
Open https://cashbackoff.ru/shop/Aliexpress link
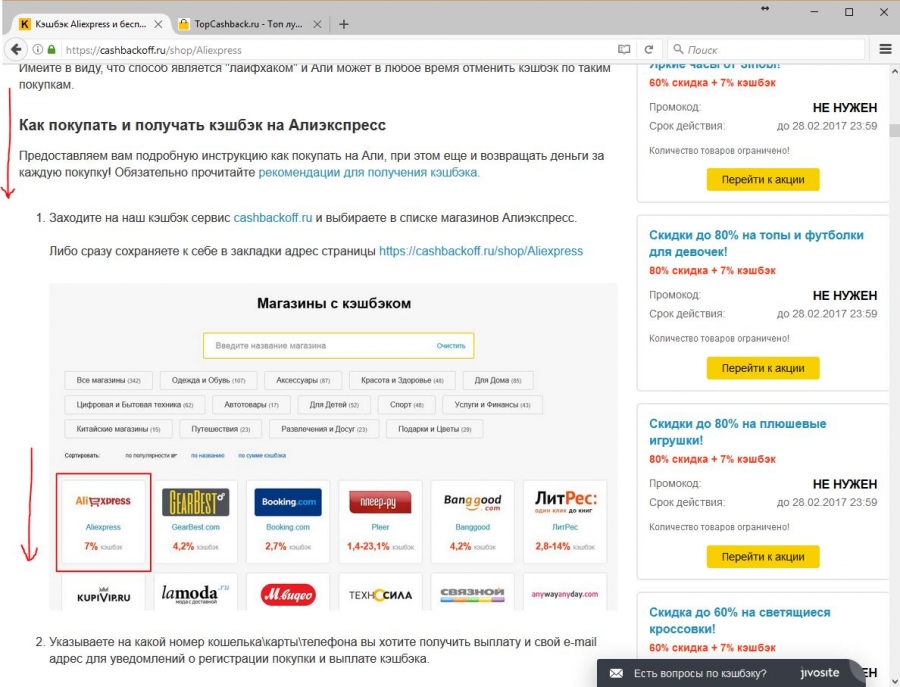point(481,251)
